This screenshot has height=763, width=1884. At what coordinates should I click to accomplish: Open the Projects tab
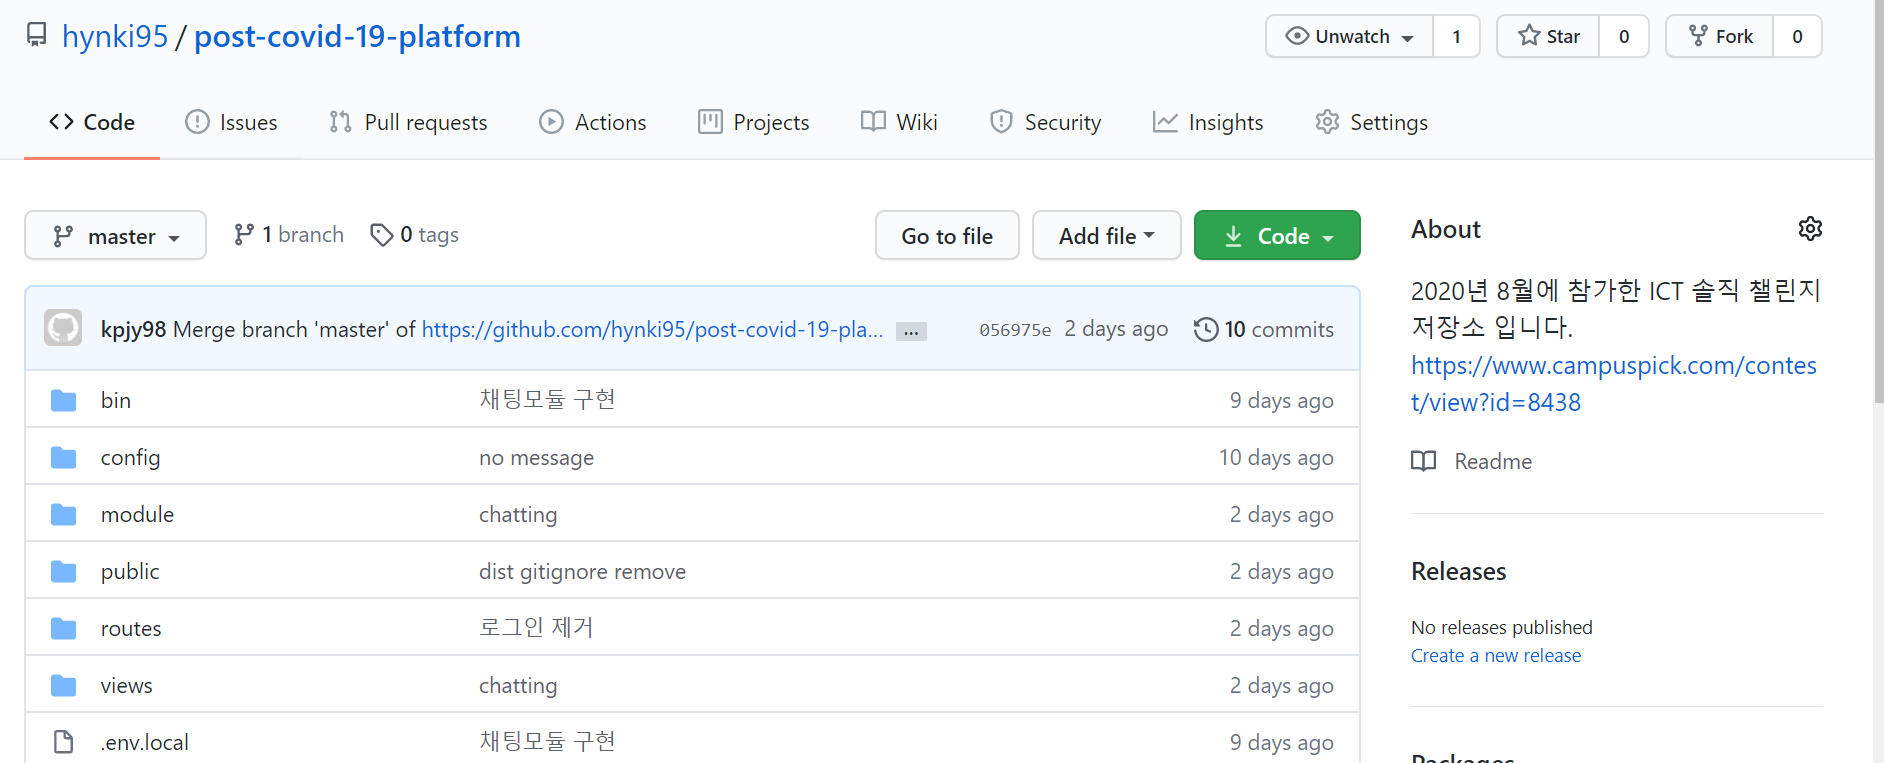tap(754, 122)
